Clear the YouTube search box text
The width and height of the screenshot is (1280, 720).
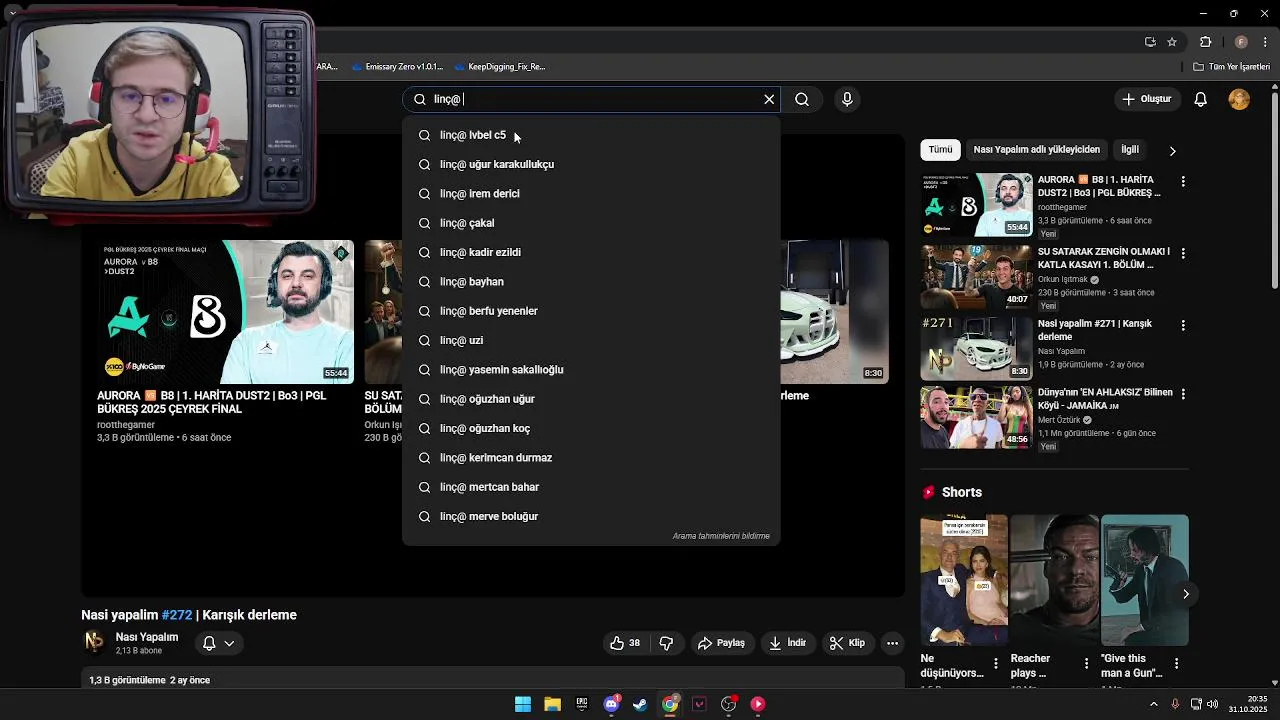pyautogui.click(x=769, y=99)
